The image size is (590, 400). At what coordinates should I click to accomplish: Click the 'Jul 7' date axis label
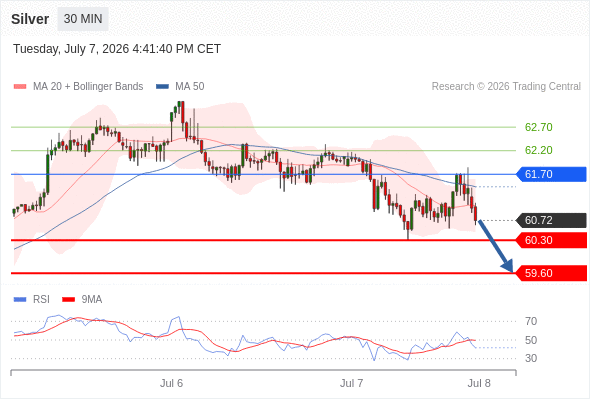[x=351, y=383]
